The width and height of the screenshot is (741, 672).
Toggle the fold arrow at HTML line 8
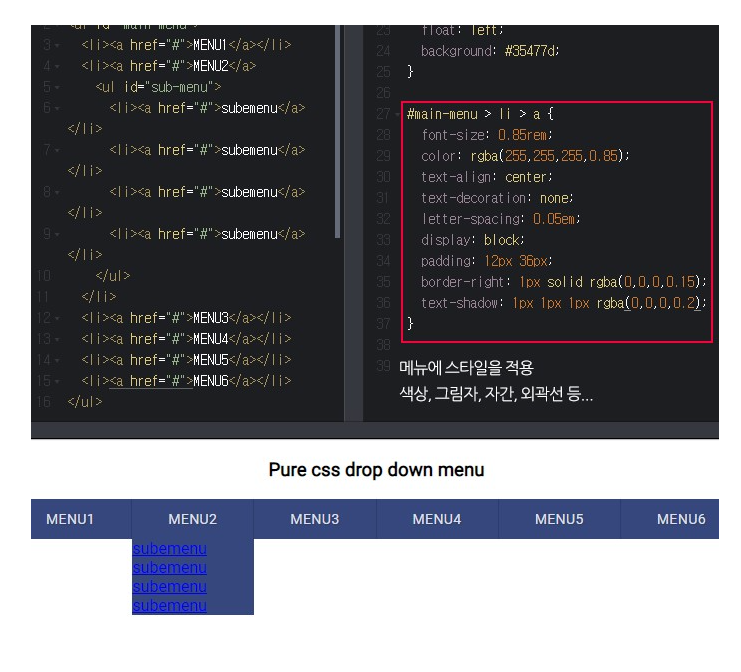click(57, 193)
